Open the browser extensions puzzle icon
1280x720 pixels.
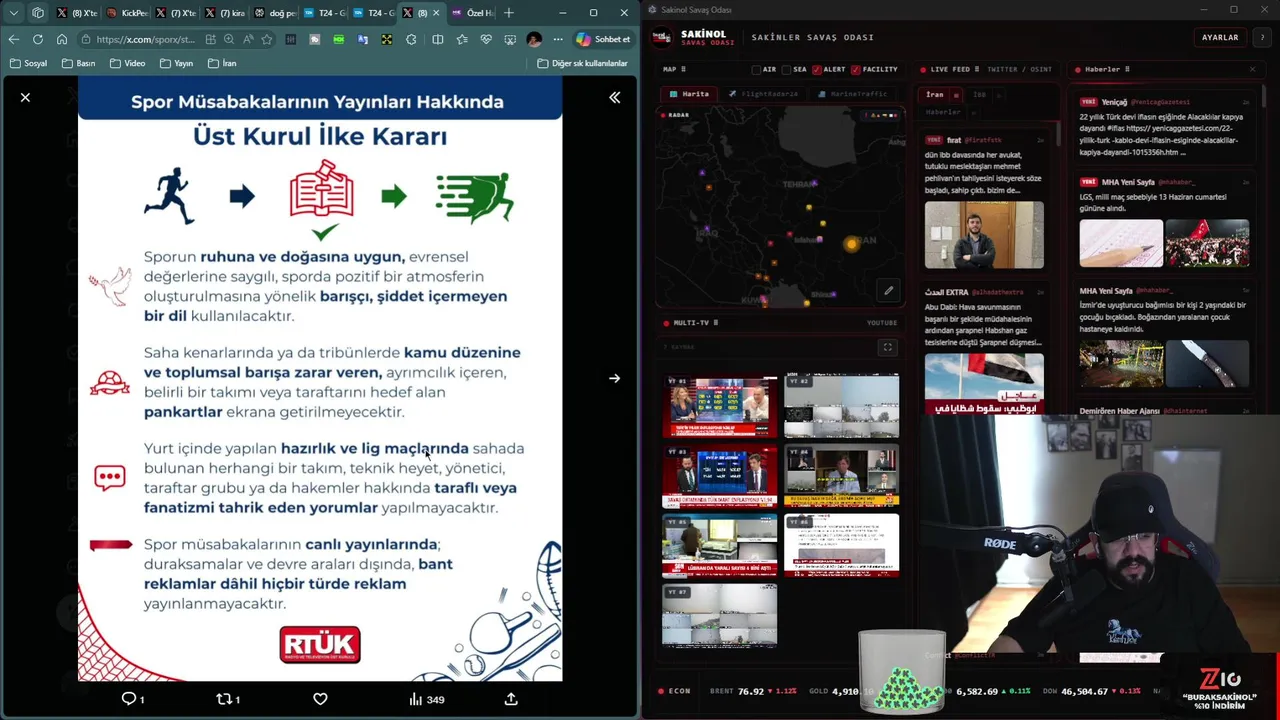tap(411, 39)
